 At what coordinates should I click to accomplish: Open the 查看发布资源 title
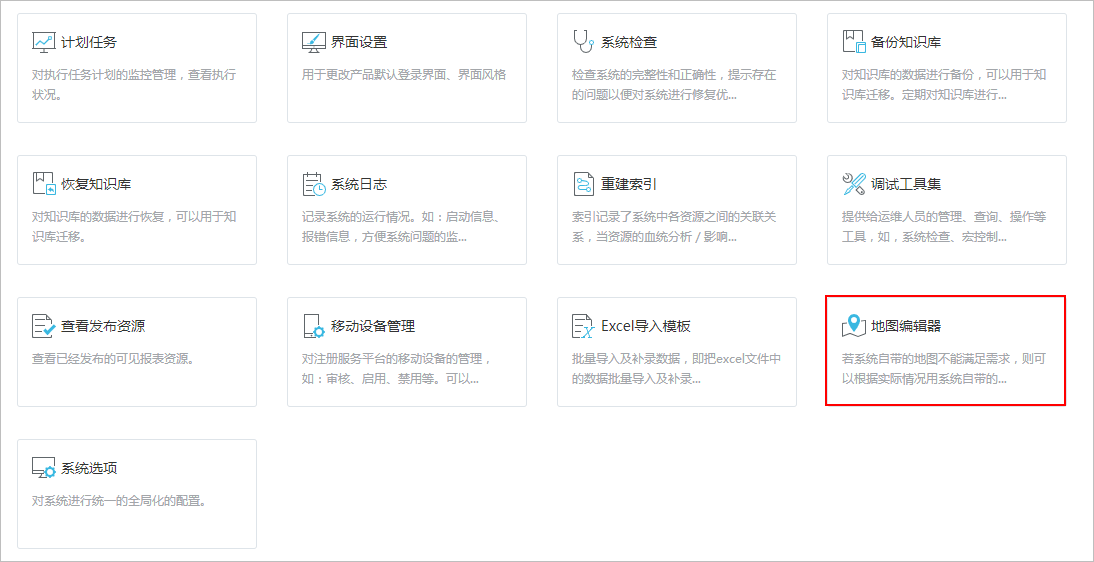pyautogui.click(x=103, y=326)
